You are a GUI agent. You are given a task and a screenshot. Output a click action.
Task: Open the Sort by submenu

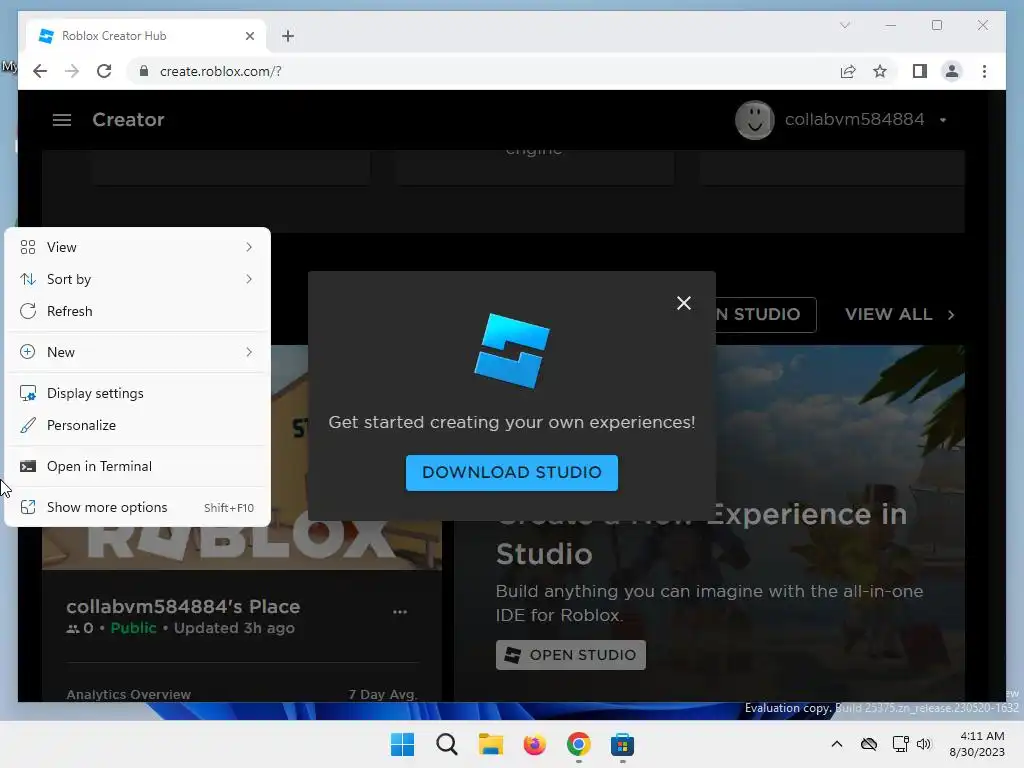pyautogui.click(x=137, y=279)
